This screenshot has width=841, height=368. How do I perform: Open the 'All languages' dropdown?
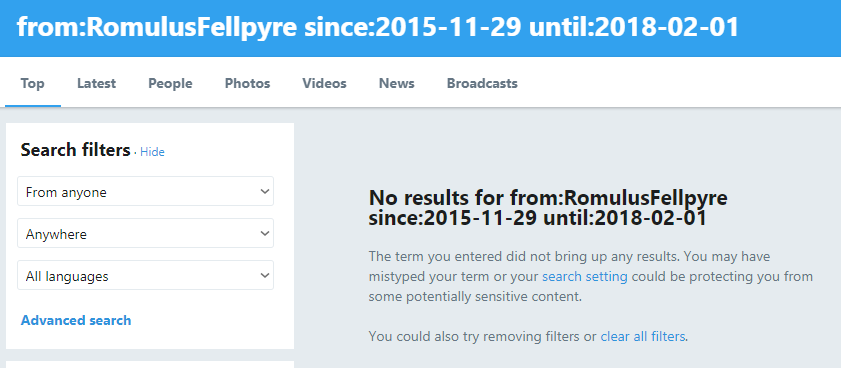click(x=145, y=275)
